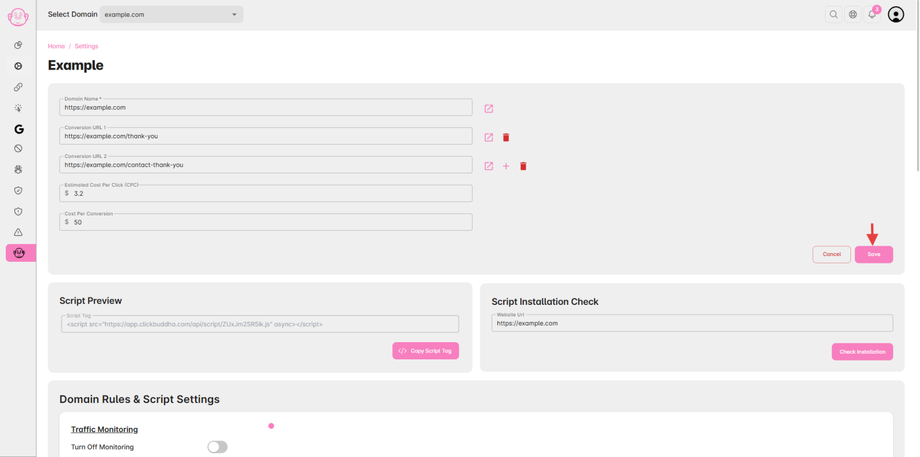Click the Settings breadcrumb

click(x=86, y=46)
